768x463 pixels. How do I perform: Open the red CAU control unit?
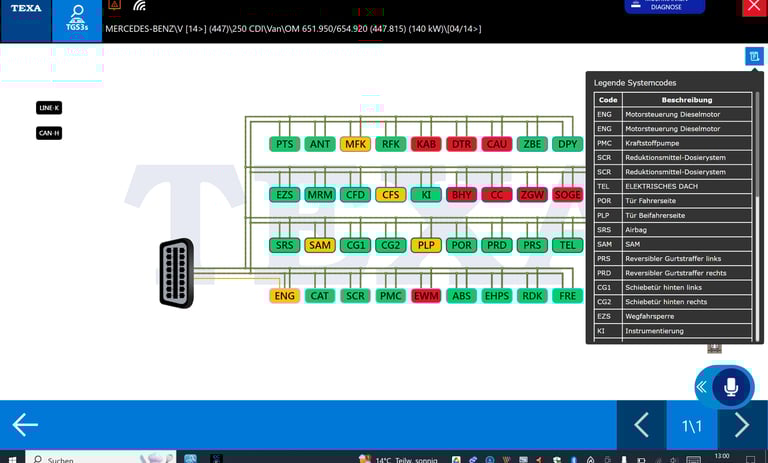[497, 144]
